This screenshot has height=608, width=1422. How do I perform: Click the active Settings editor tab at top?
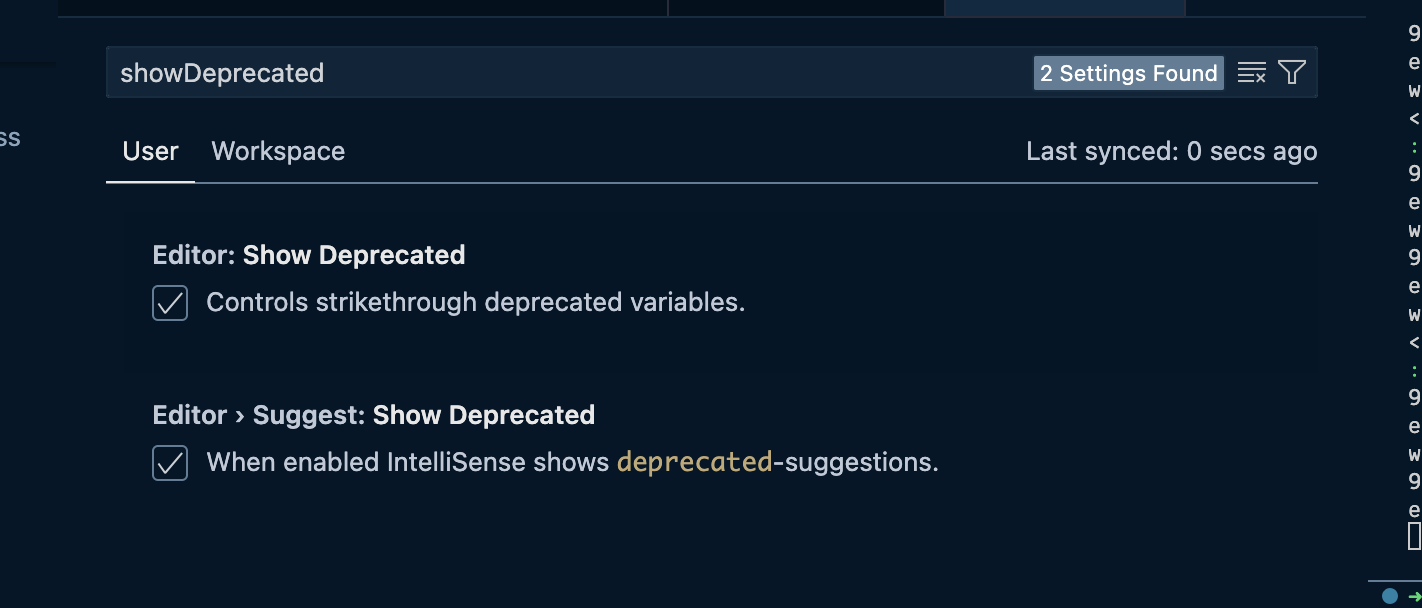(x=1065, y=8)
